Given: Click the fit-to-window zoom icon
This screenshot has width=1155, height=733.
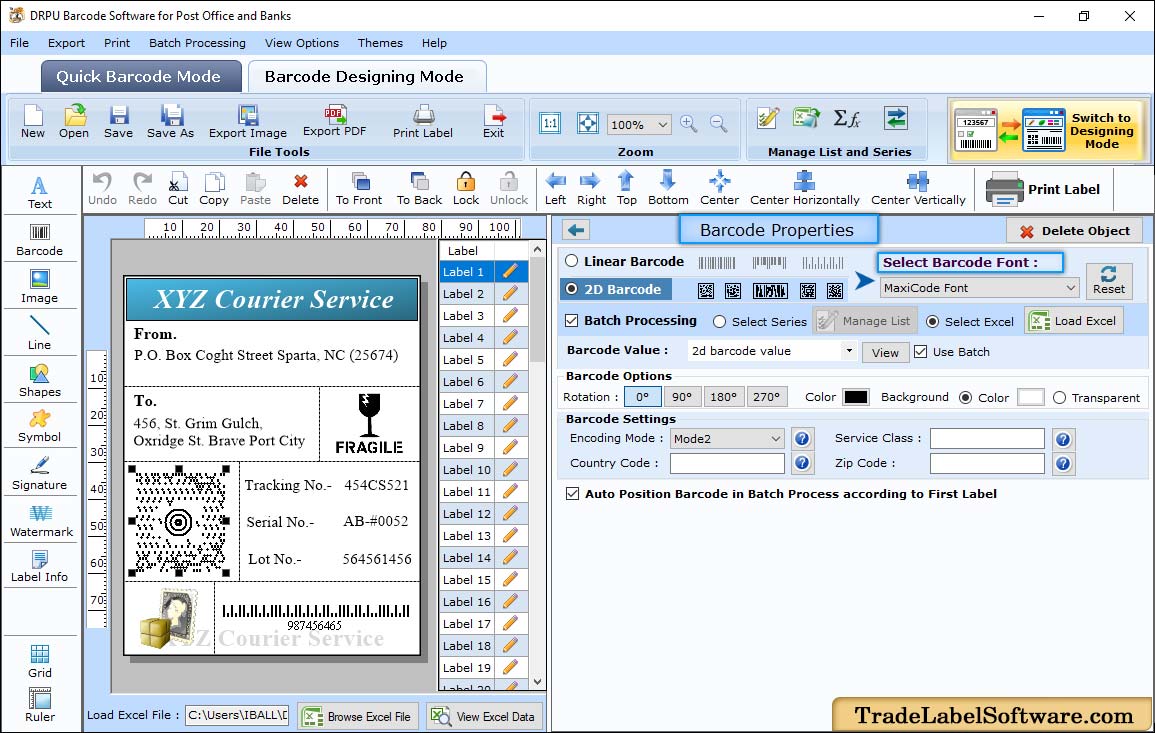Looking at the screenshot, I should tap(588, 123).
